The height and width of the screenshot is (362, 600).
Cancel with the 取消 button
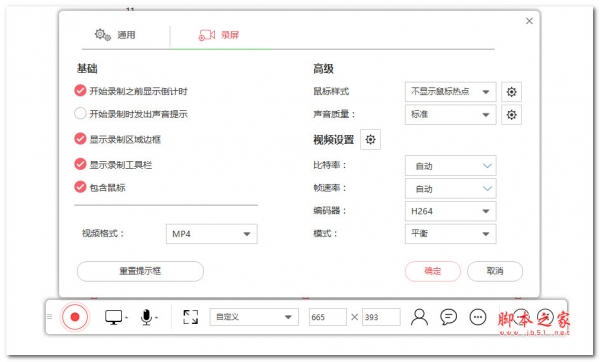(495, 271)
